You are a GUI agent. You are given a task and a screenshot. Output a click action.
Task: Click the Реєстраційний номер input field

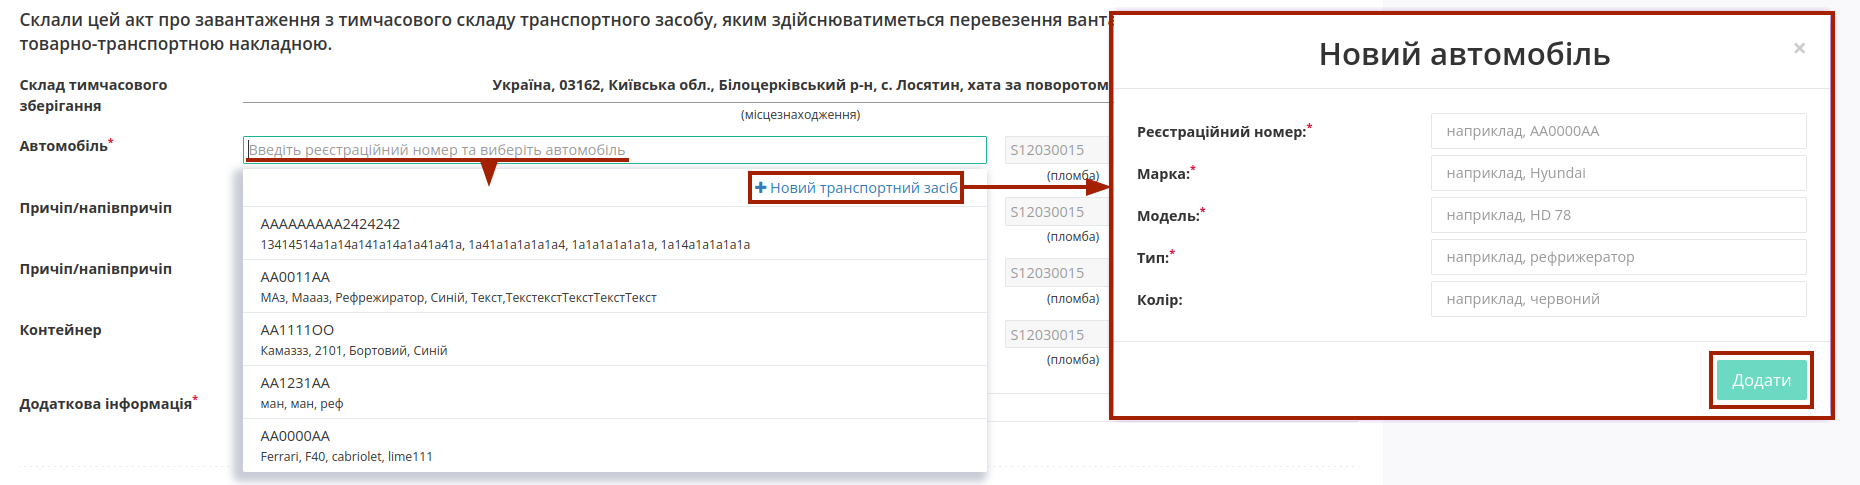1618,131
